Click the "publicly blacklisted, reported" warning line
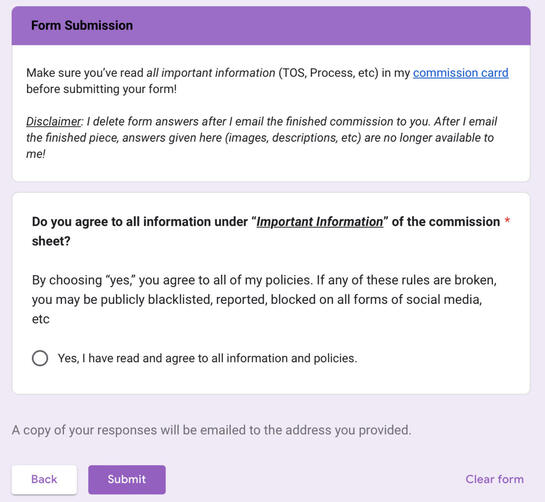 click(257, 300)
